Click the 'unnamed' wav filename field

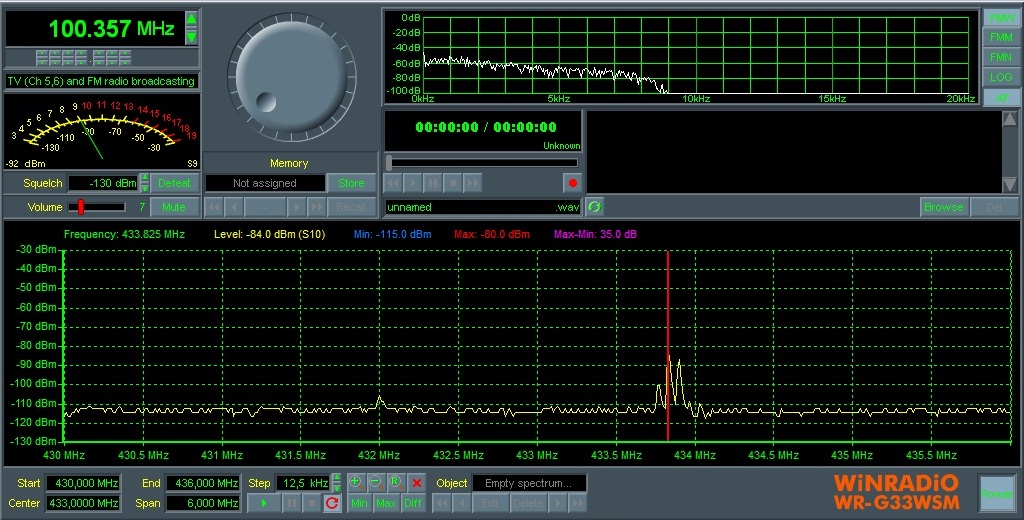[x=483, y=207]
